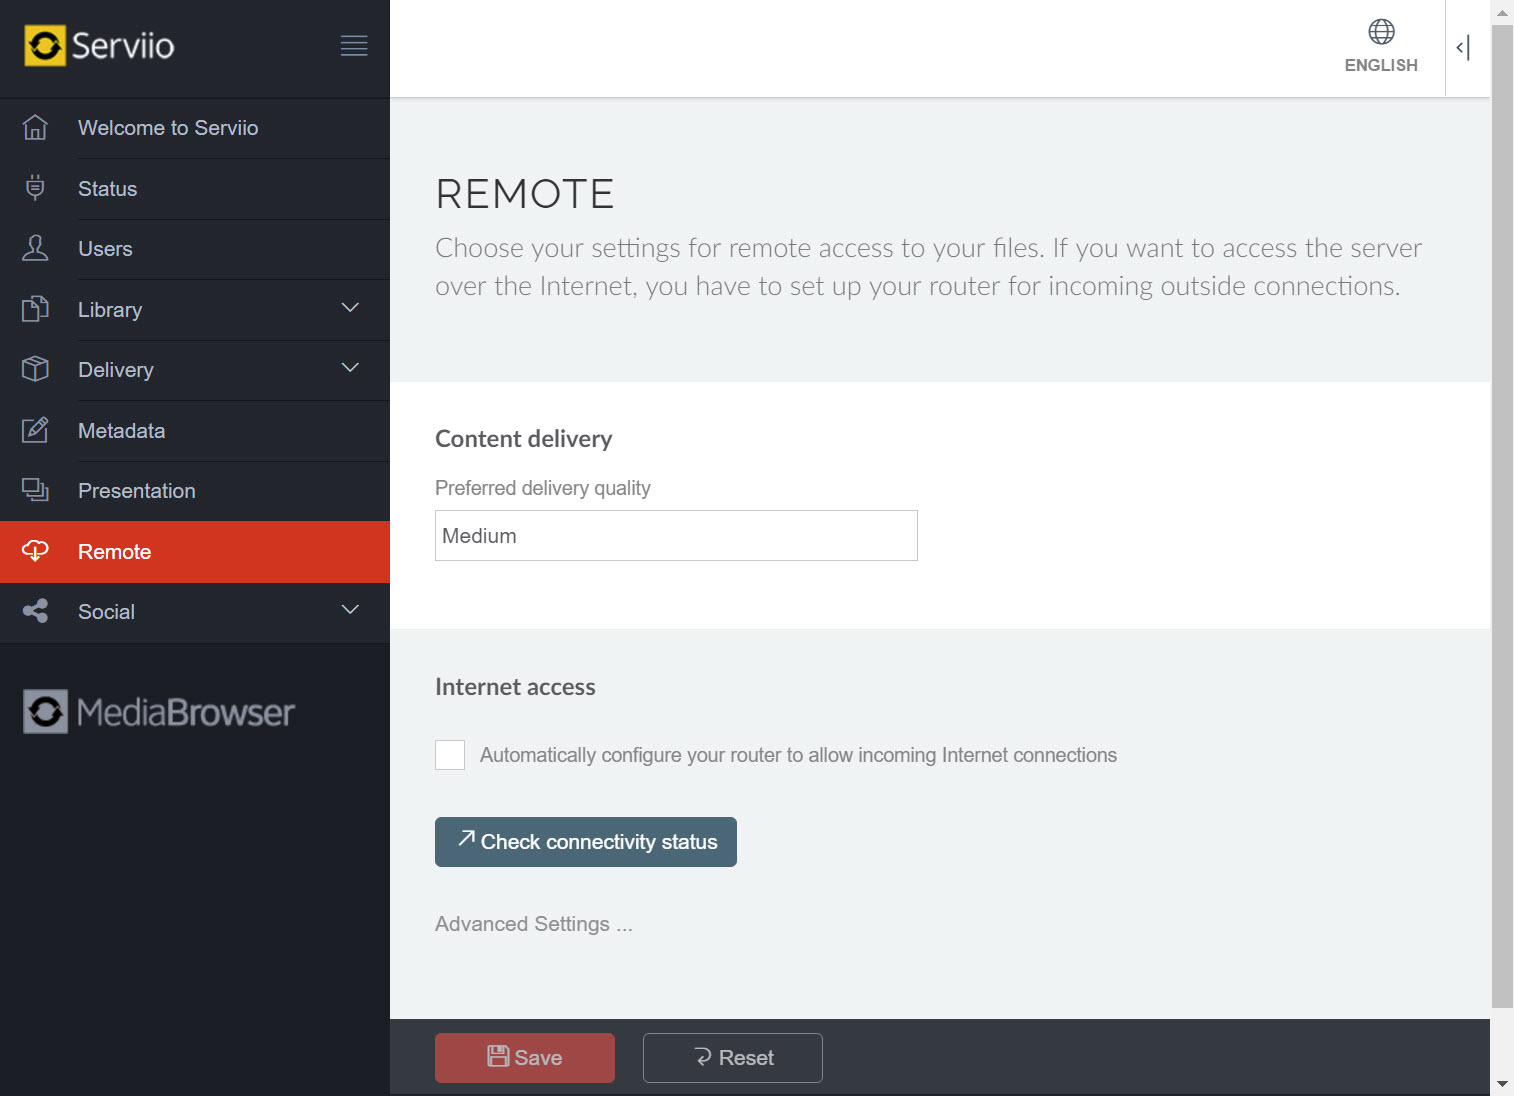This screenshot has width=1514, height=1096.
Task: Expand the Social submenu chevron
Action: pos(350,610)
